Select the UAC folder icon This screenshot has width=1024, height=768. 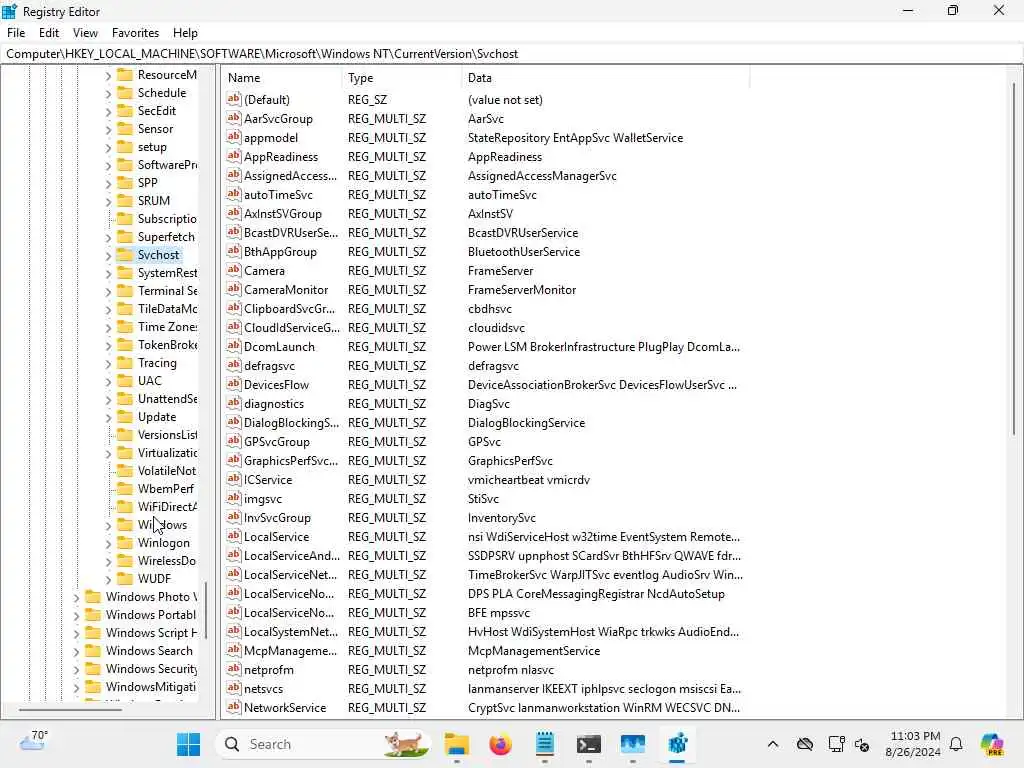[125, 381]
